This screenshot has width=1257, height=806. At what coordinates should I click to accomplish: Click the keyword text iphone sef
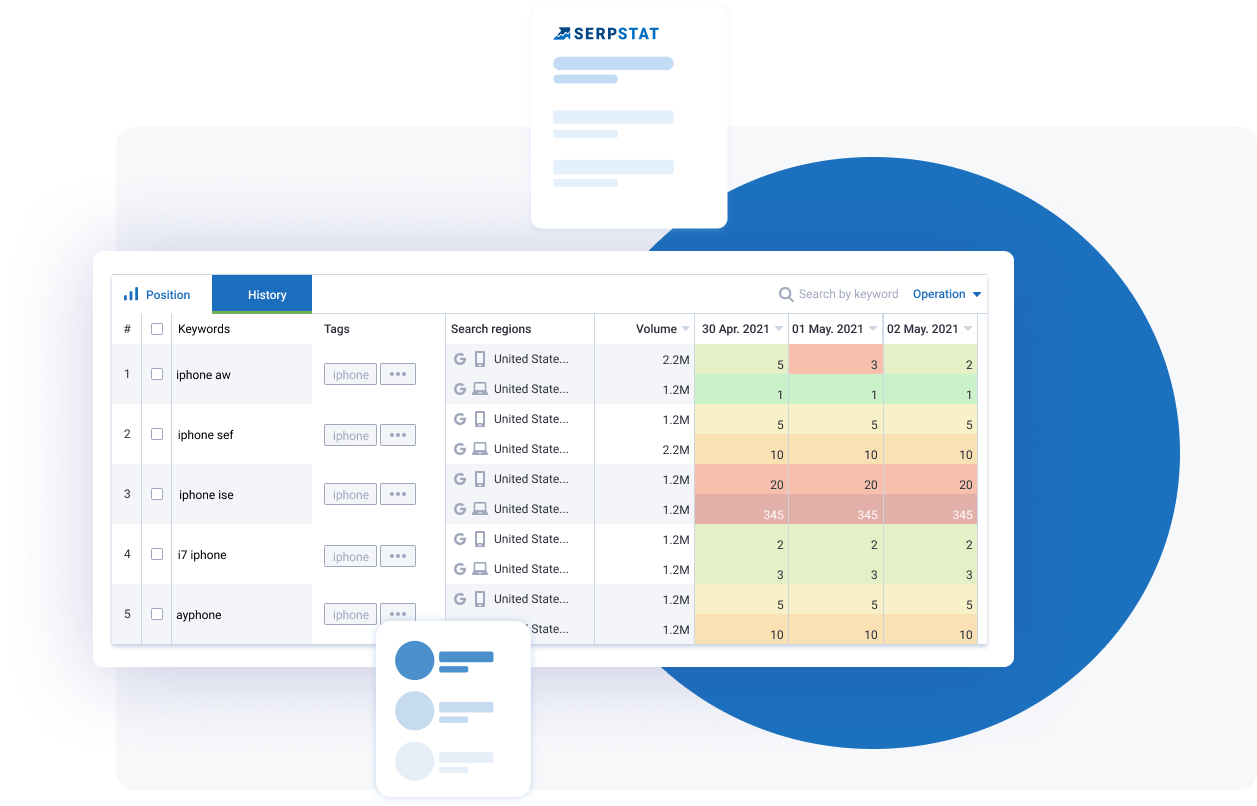206,435
